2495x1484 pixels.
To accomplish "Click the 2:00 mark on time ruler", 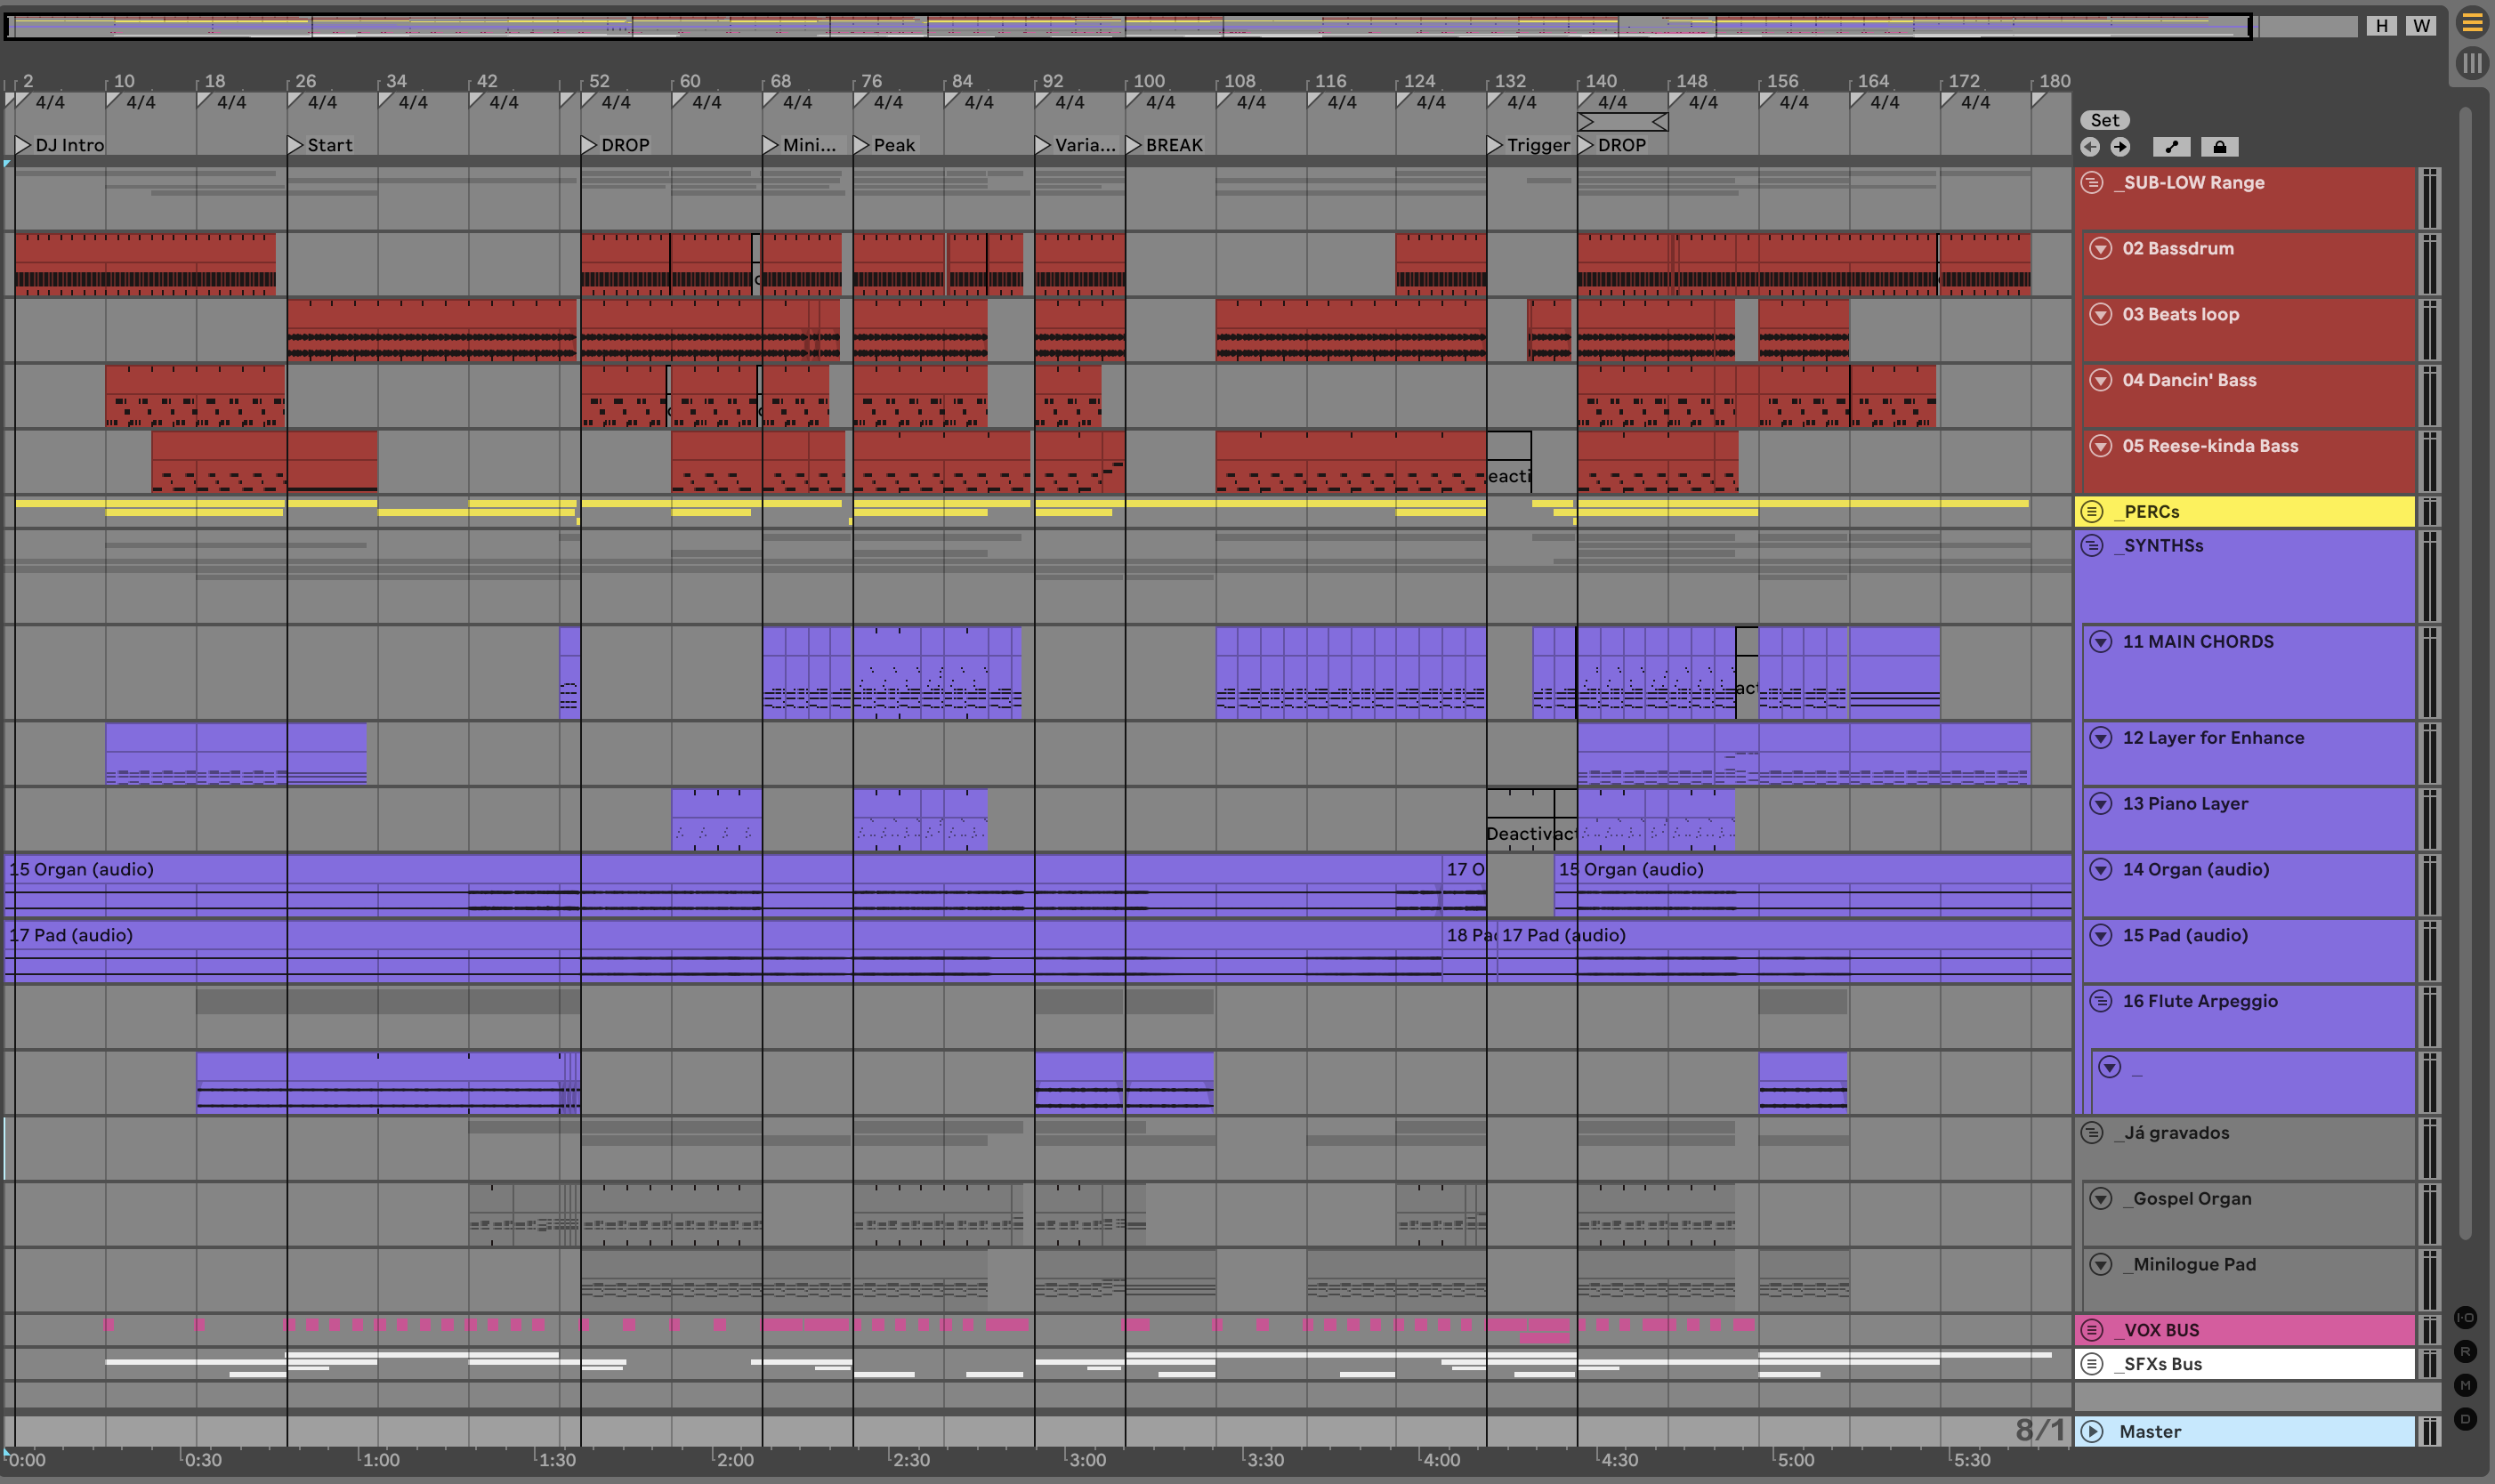I will pos(735,1460).
